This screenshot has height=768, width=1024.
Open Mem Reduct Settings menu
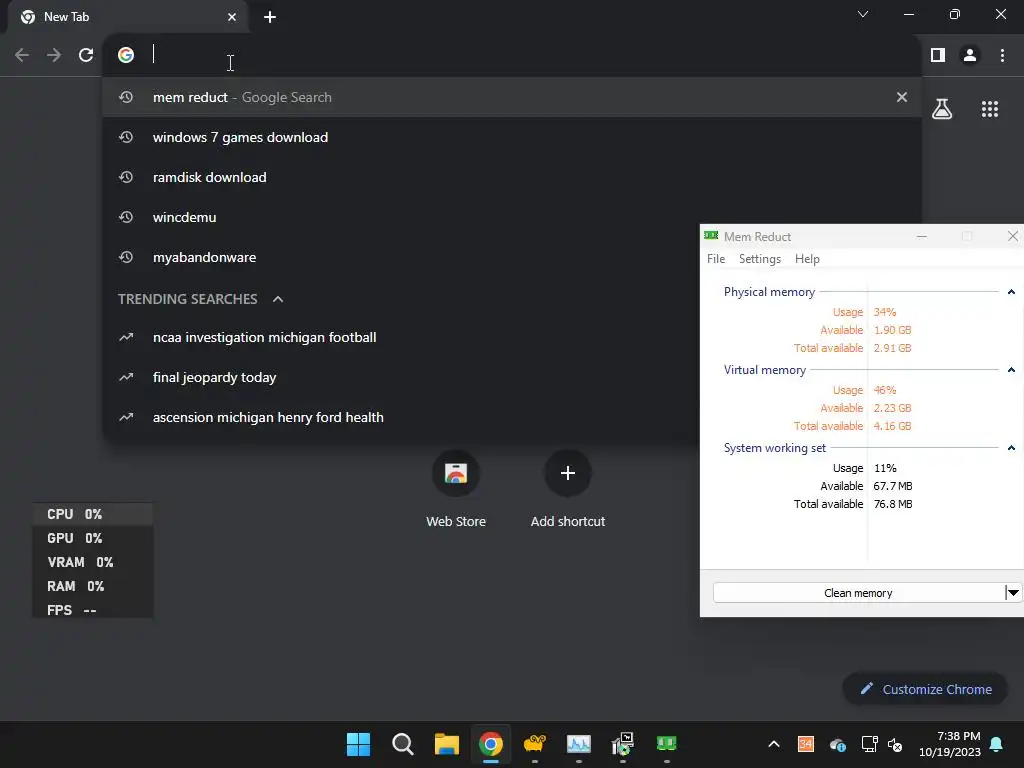point(760,259)
